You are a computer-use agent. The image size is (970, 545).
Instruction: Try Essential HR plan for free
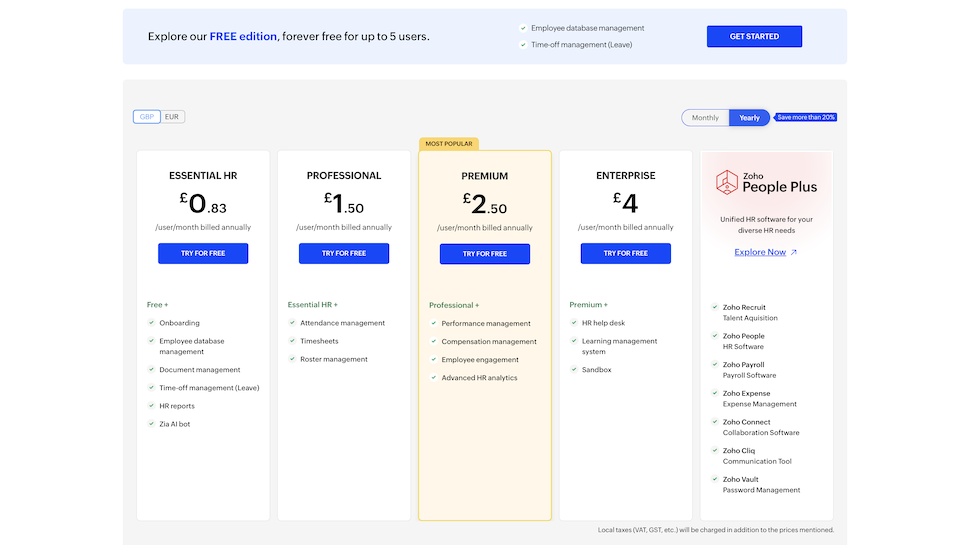203,254
